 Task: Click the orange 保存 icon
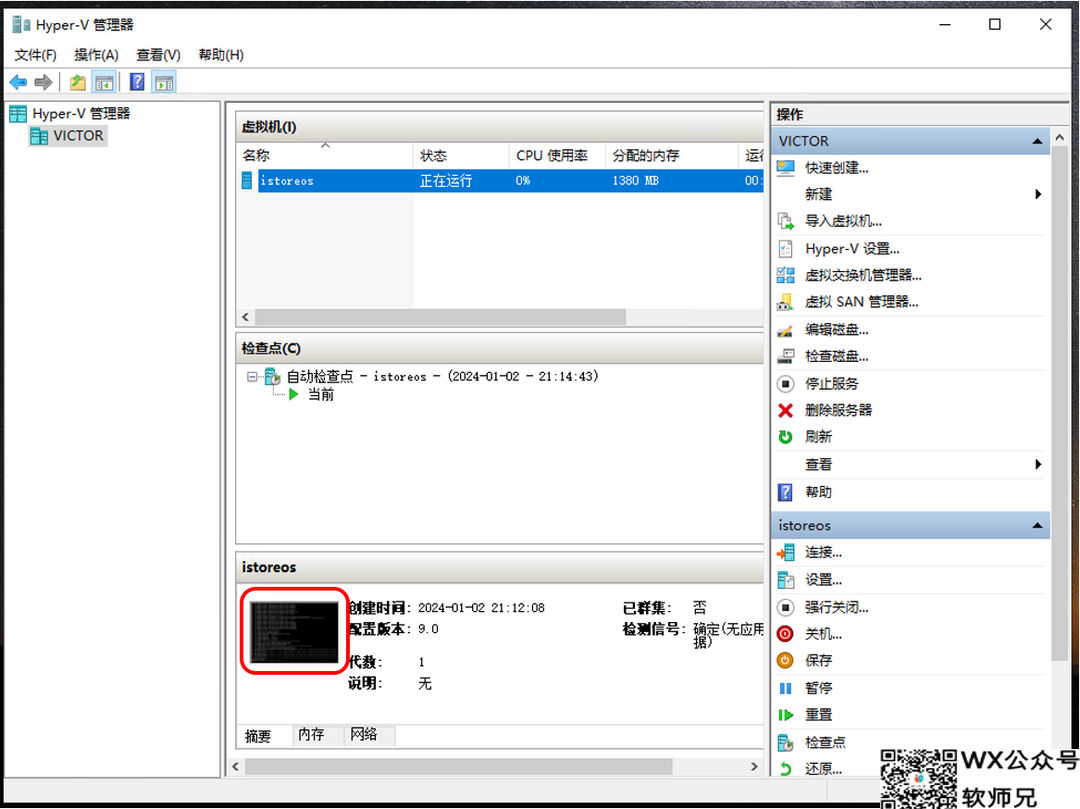[785, 660]
